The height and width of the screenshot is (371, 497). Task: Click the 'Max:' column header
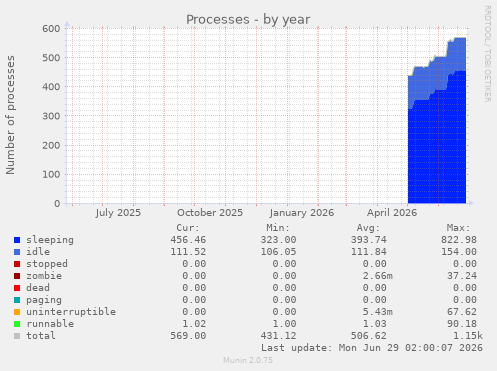pyautogui.click(x=459, y=228)
